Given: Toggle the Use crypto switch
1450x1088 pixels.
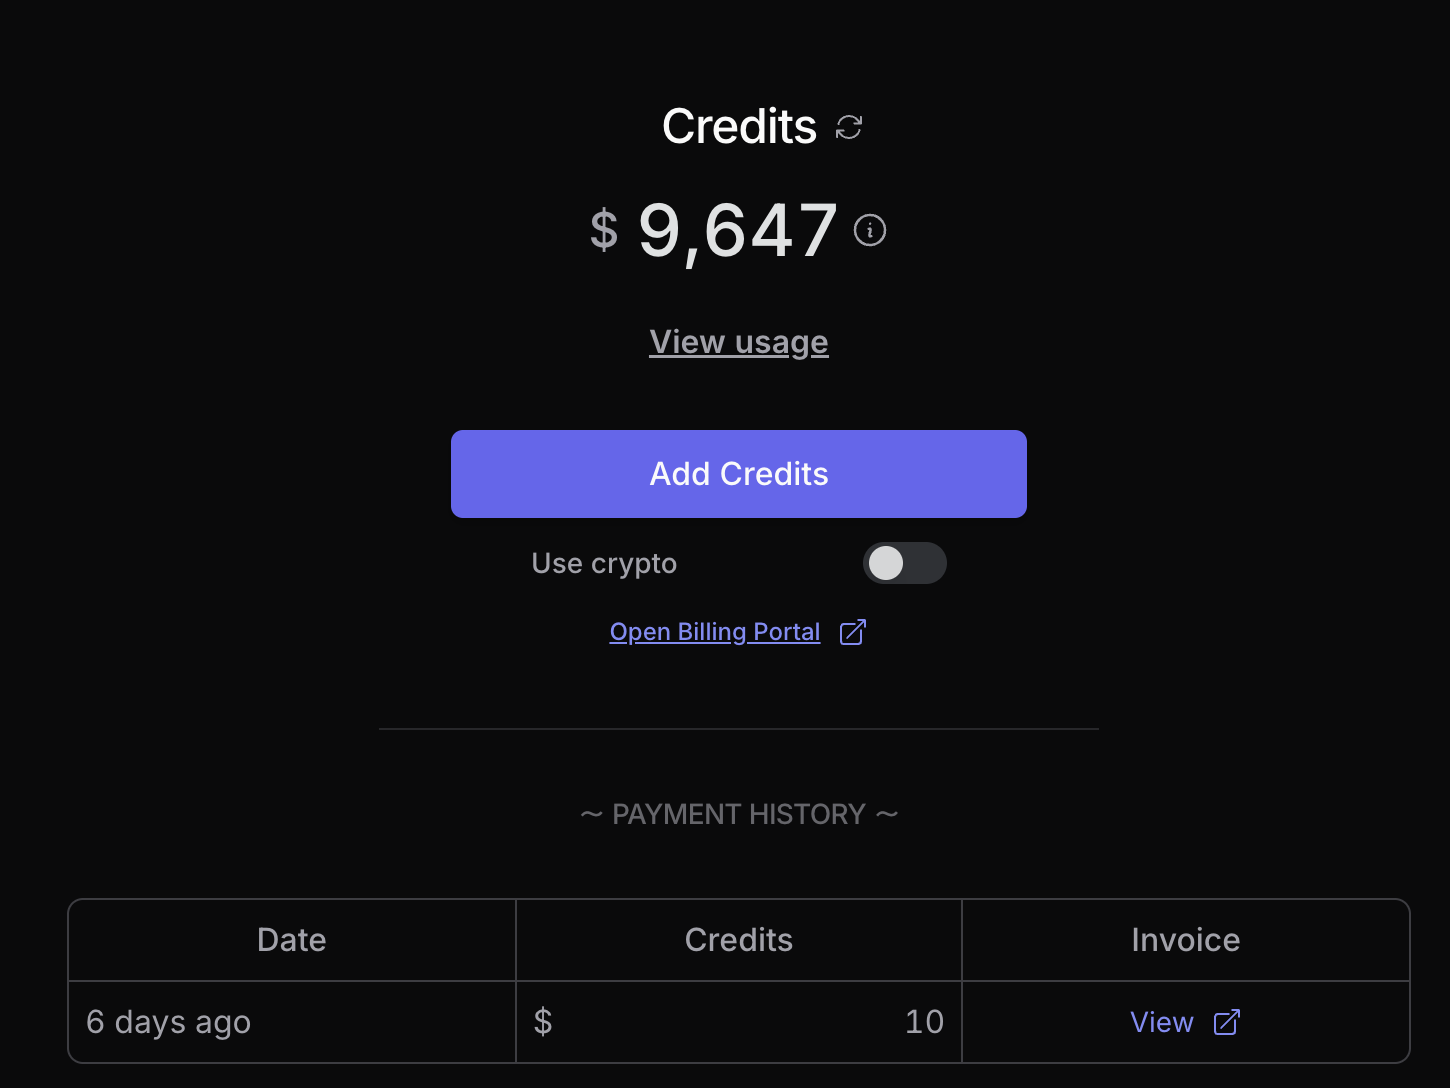Looking at the screenshot, I should click(905, 563).
